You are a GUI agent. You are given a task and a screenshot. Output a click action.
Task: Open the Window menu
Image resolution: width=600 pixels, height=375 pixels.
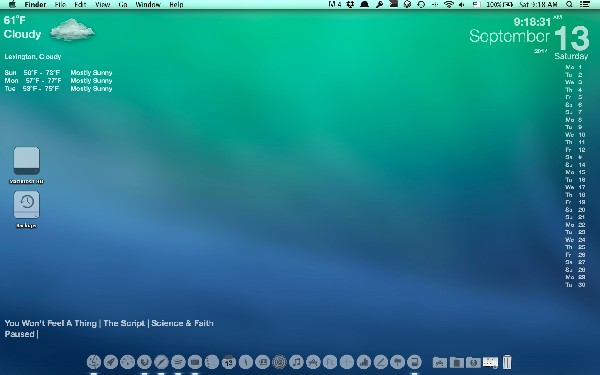coord(148,5)
